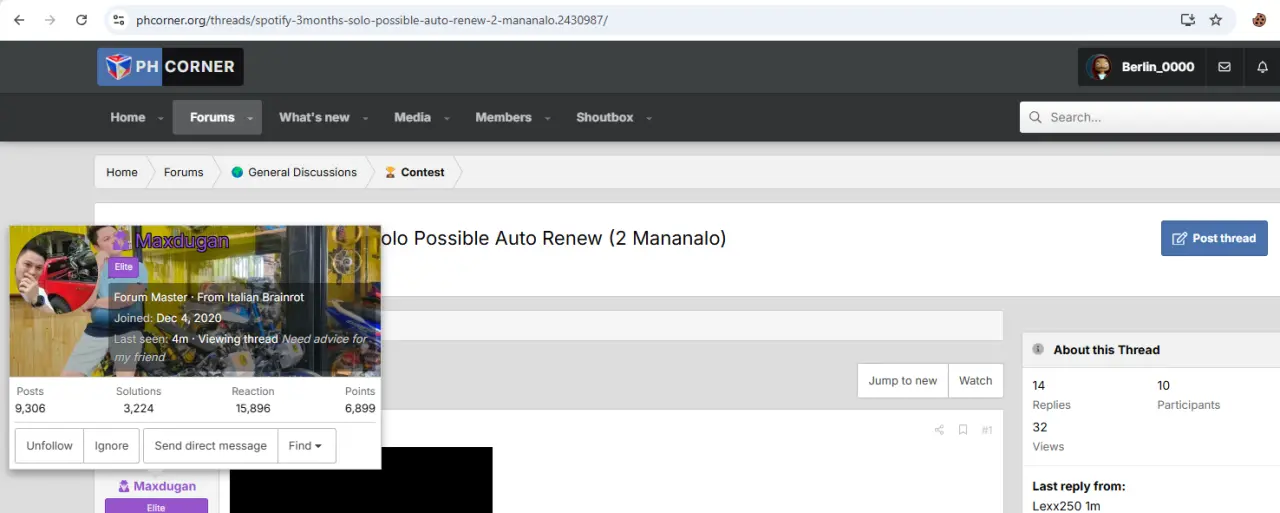Open alerts bell icon
This screenshot has width=1280, height=513.
[1262, 67]
